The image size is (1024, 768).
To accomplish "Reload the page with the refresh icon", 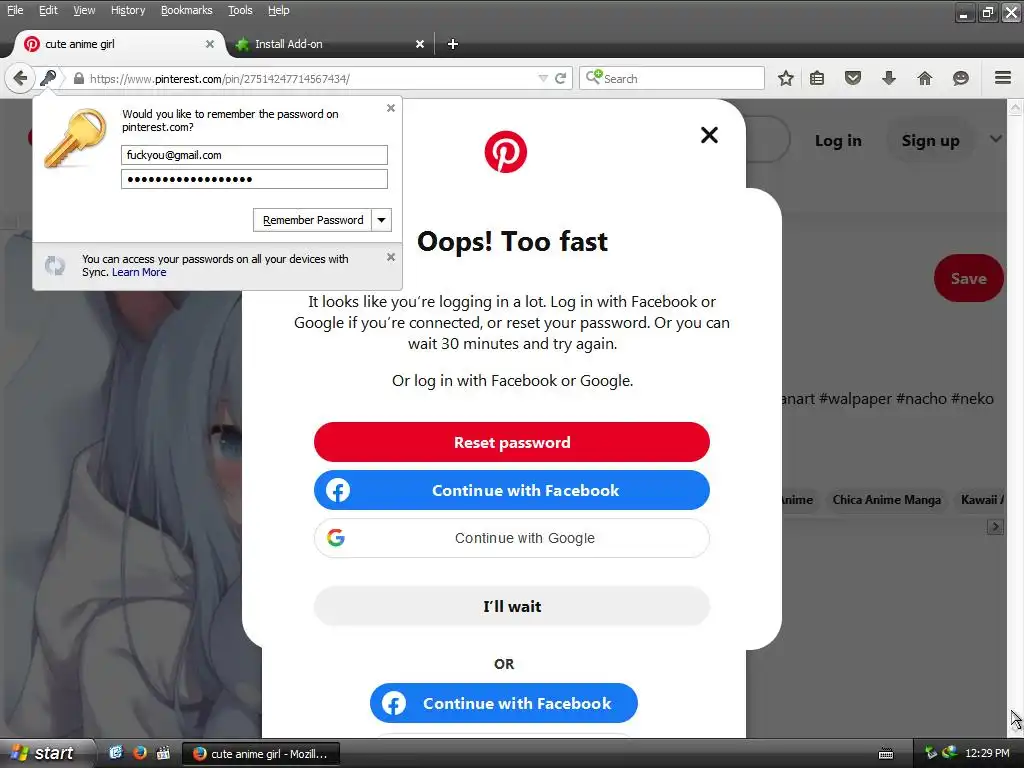I will point(560,78).
